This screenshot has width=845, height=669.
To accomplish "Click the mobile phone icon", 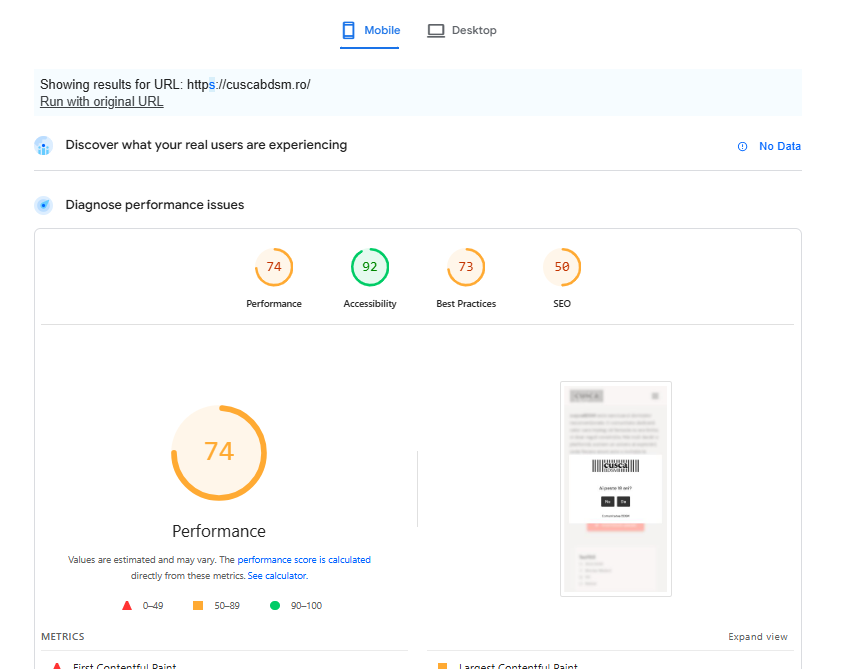I will (348, 30).
